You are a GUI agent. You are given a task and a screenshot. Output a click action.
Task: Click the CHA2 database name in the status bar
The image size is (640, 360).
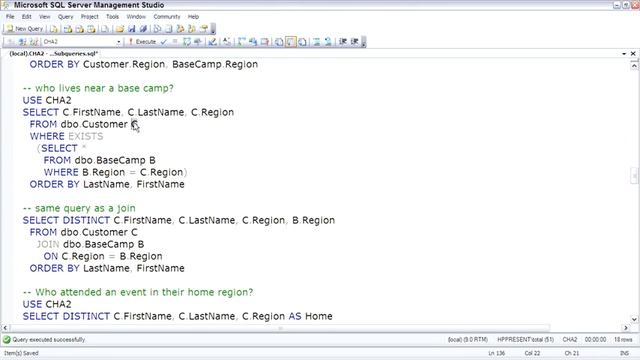click(x=570, y=340)
